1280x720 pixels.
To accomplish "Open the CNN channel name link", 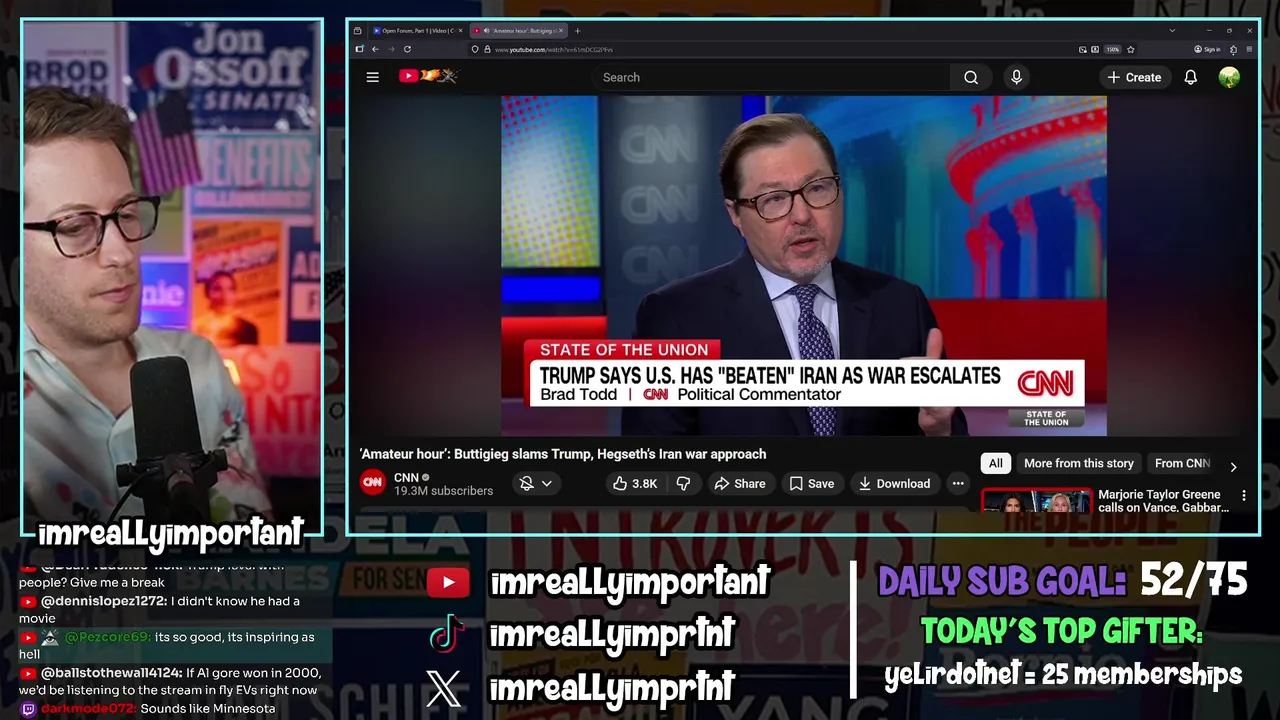I will [x=406, y=477].
